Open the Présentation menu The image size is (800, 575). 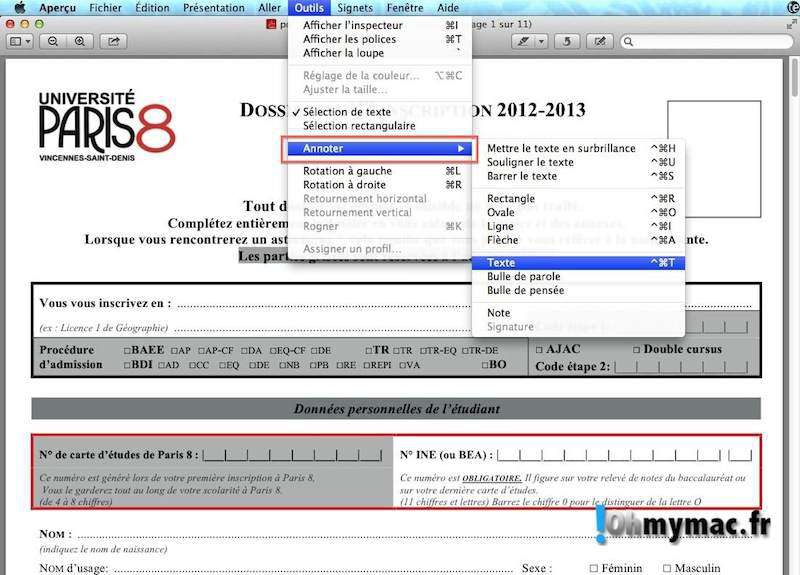click(x=214, y=8)
